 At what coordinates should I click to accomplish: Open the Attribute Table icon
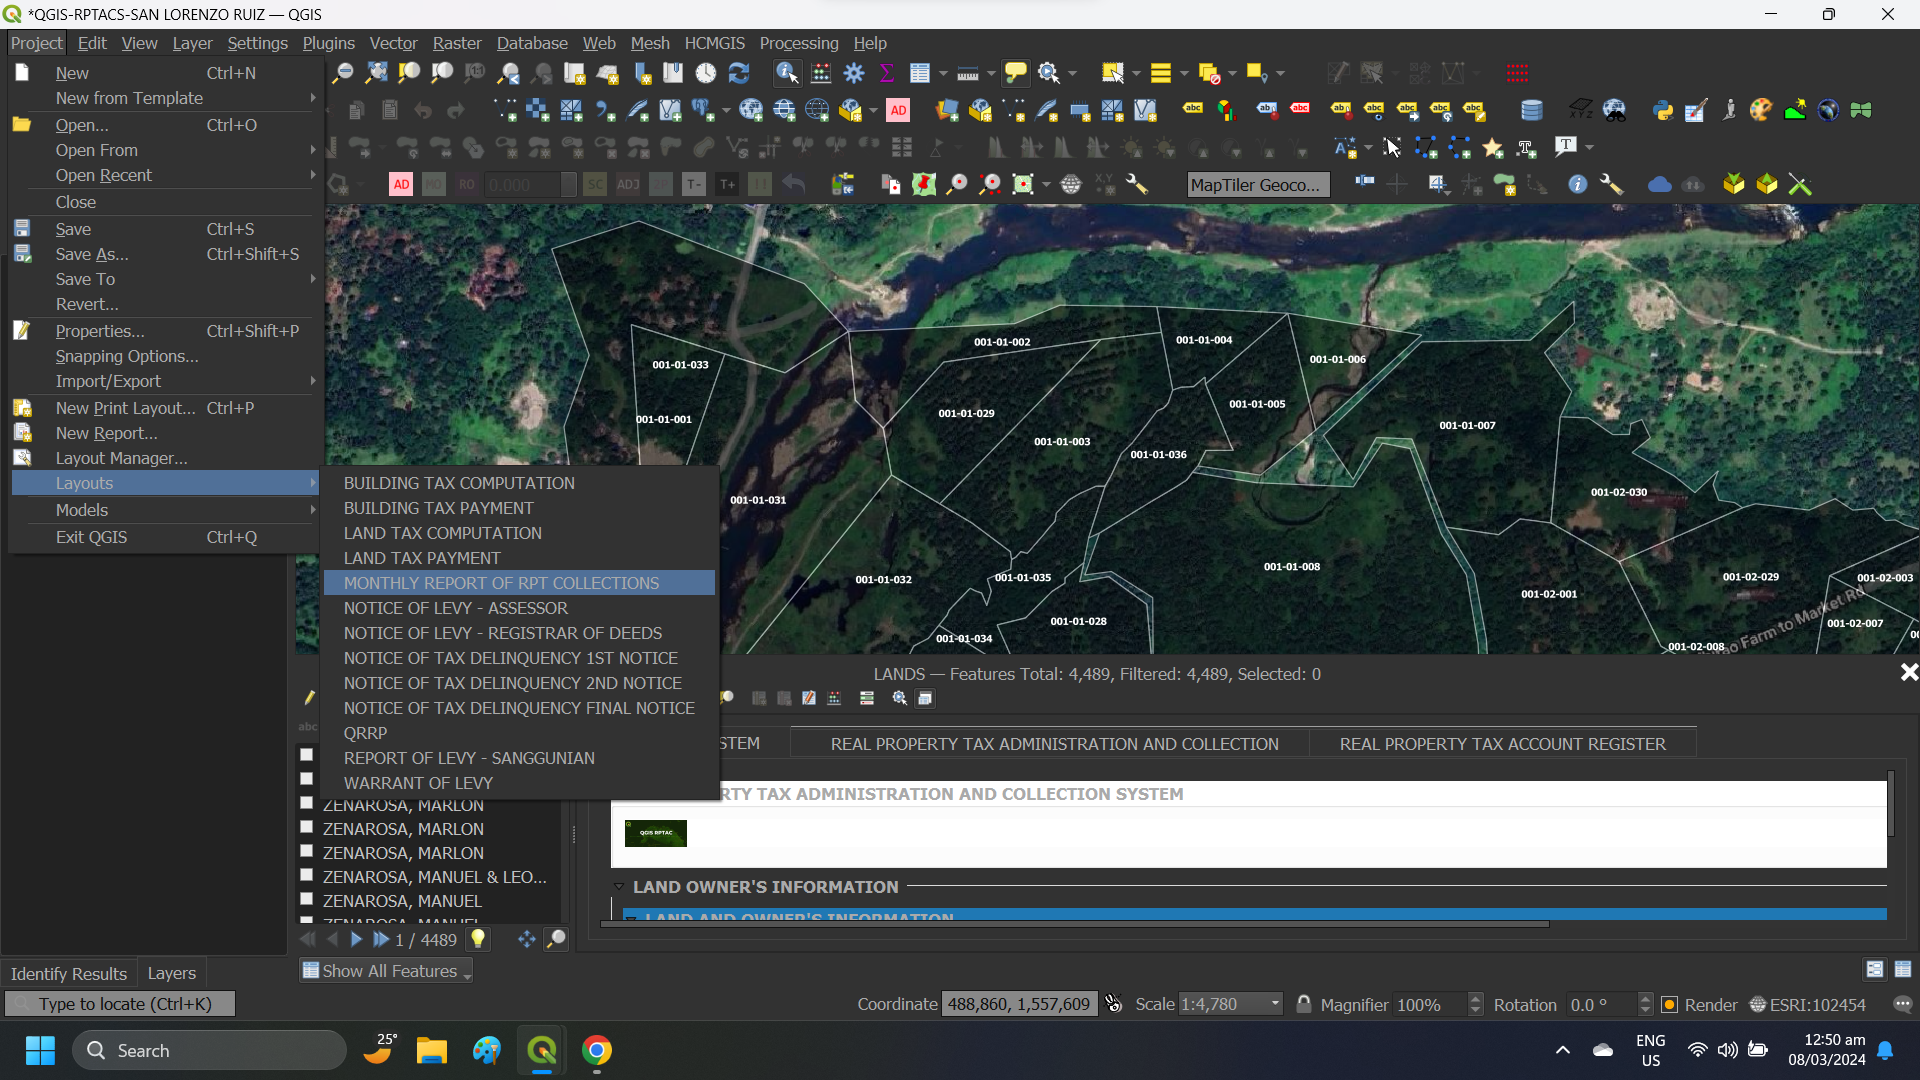[922, 73]
